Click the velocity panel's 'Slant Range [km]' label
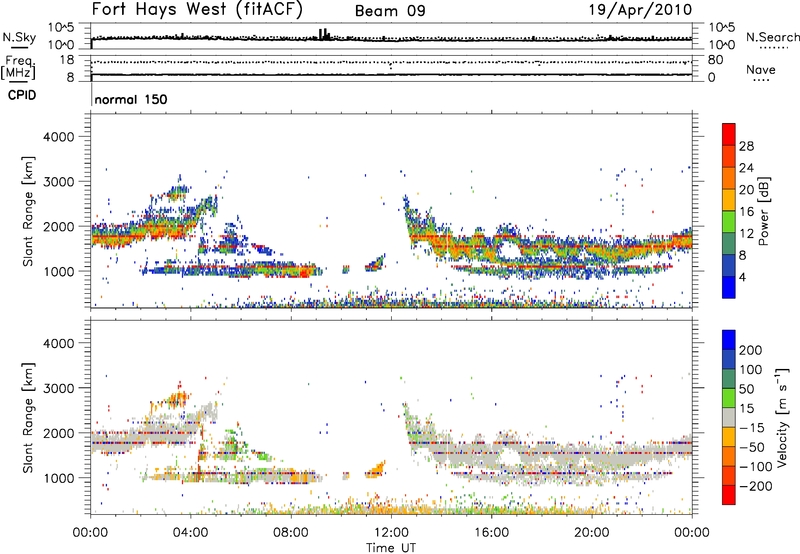 (28, 417)
